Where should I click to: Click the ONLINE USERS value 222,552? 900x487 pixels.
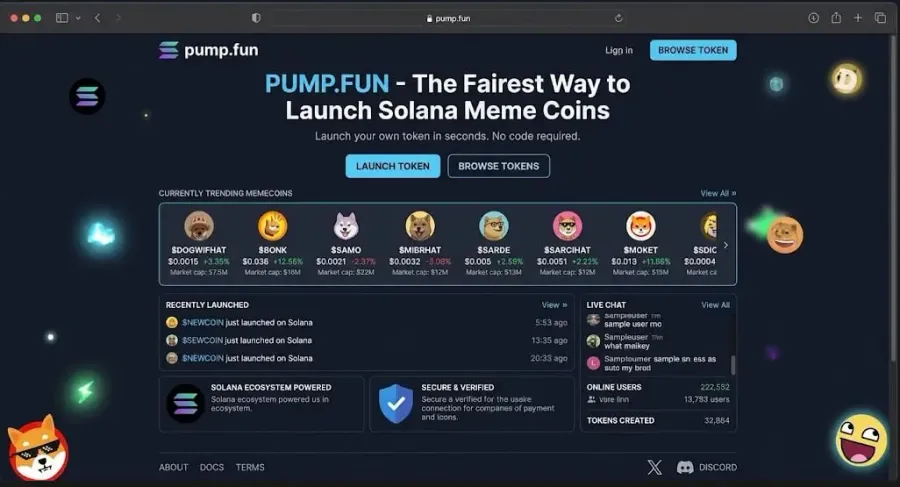tap(715, 388)
